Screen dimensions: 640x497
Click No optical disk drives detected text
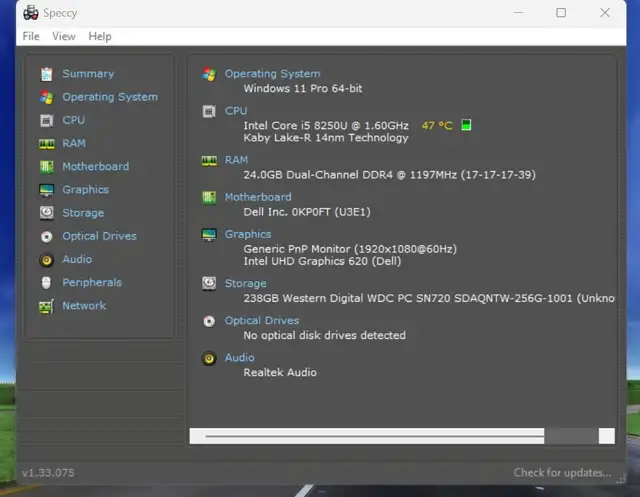[x=324, y=335]
